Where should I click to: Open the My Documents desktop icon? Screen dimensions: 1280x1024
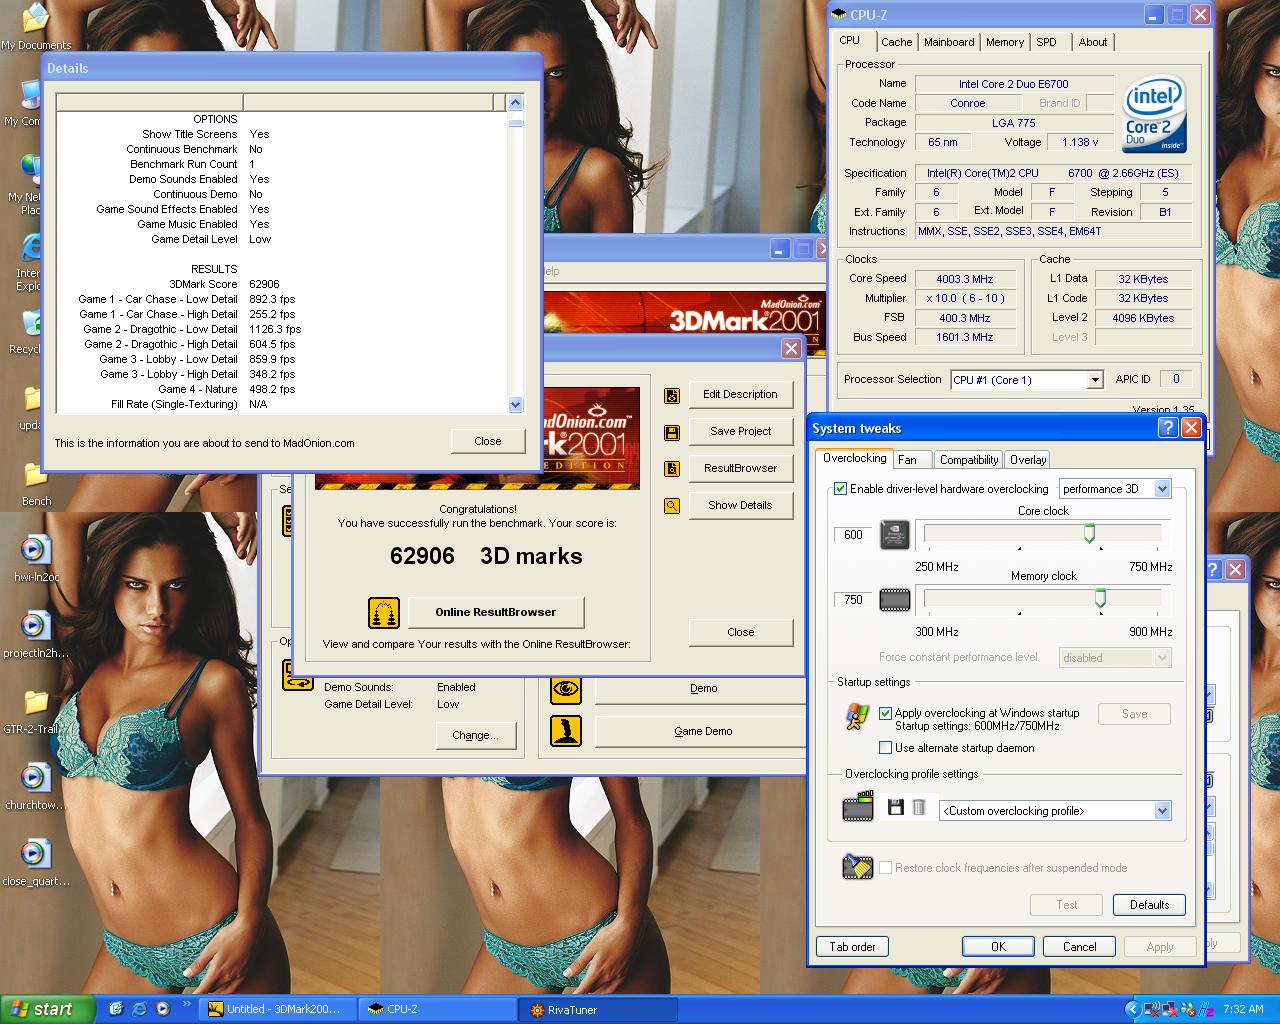click(35, 27)
